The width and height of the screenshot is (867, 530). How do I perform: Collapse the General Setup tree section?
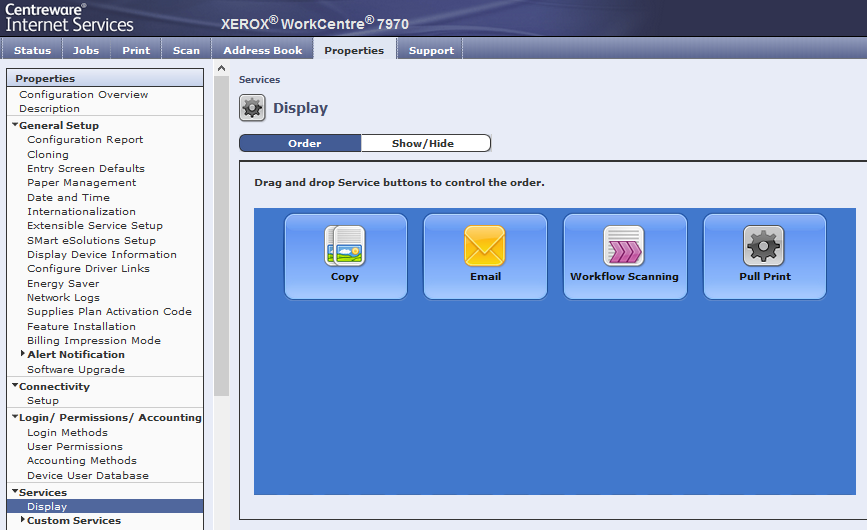pos(15,126)
